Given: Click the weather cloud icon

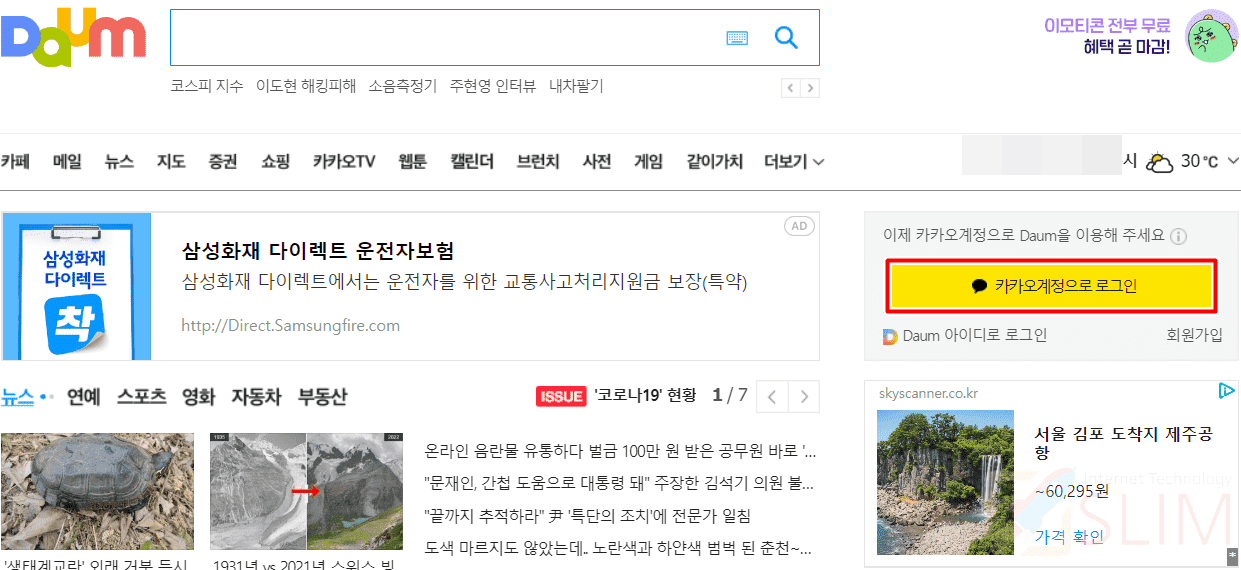Looking at the screenshot, I should pos(1160,162).
